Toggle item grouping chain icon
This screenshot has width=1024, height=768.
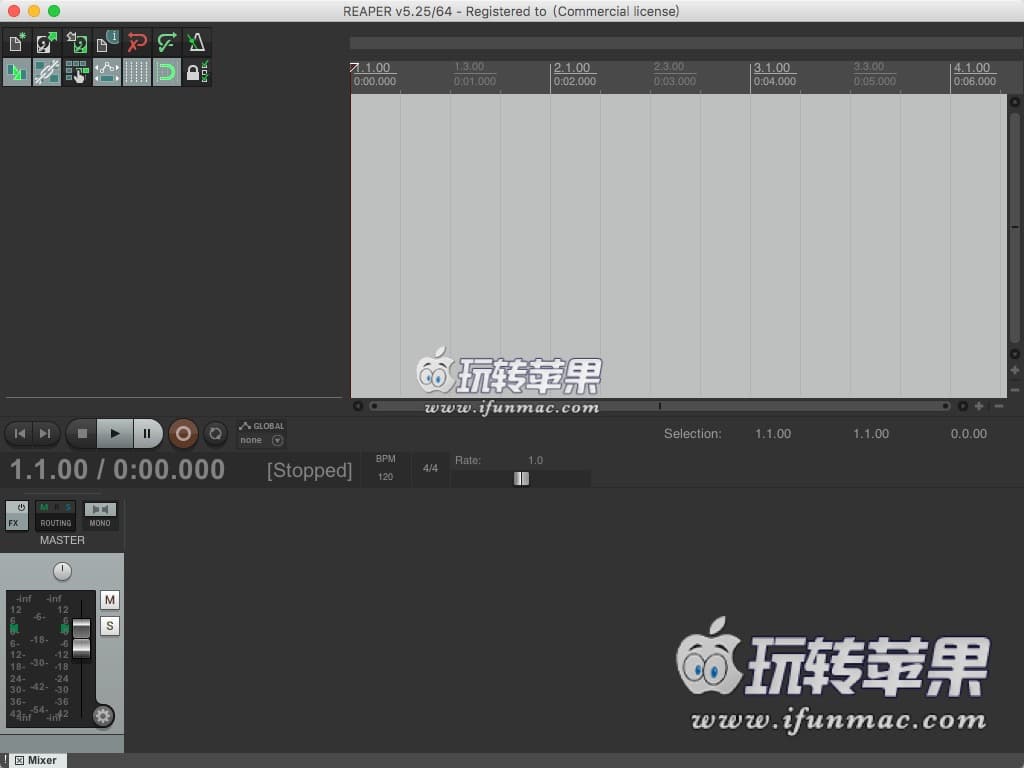[46, 72]
